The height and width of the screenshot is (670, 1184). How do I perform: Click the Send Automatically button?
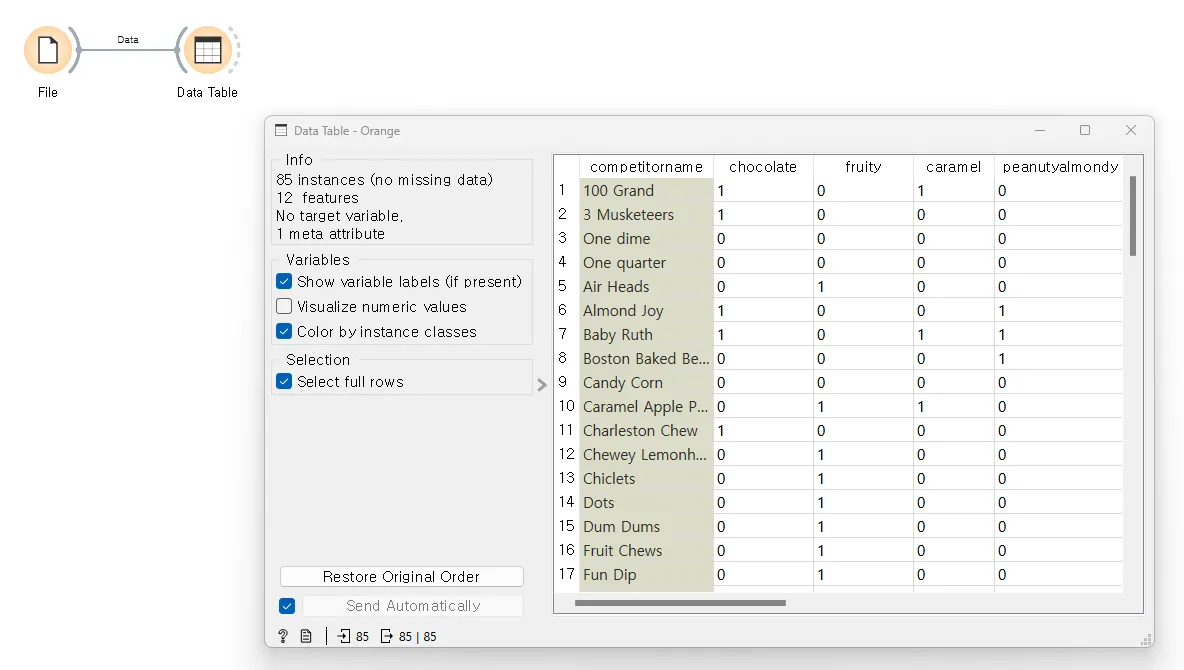pos(413,606)
